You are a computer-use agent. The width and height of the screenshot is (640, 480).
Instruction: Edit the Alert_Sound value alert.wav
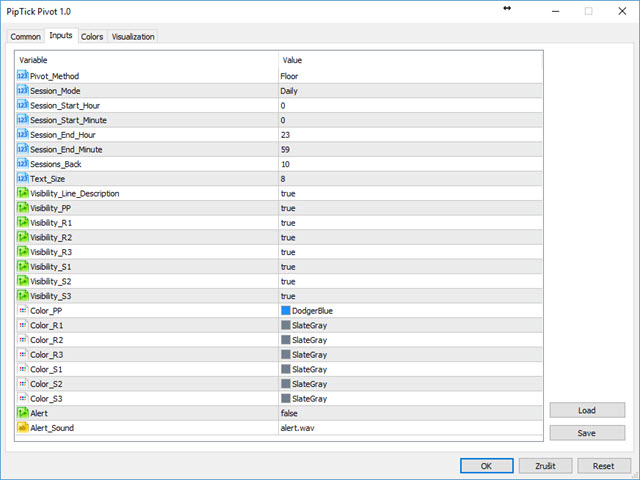pos(298,428)
